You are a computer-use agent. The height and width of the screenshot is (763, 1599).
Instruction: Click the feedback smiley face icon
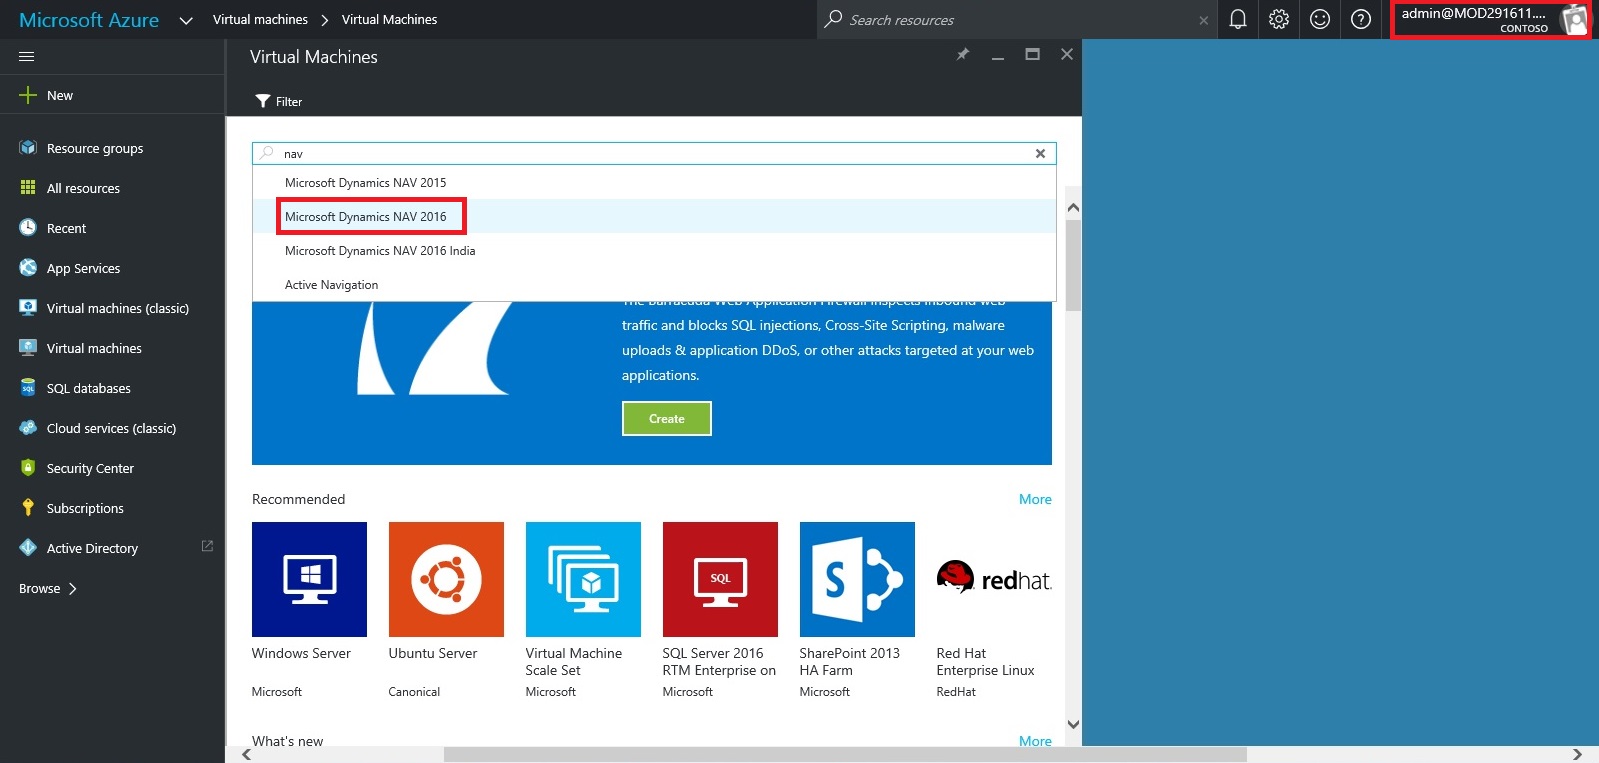point(1319,19)
